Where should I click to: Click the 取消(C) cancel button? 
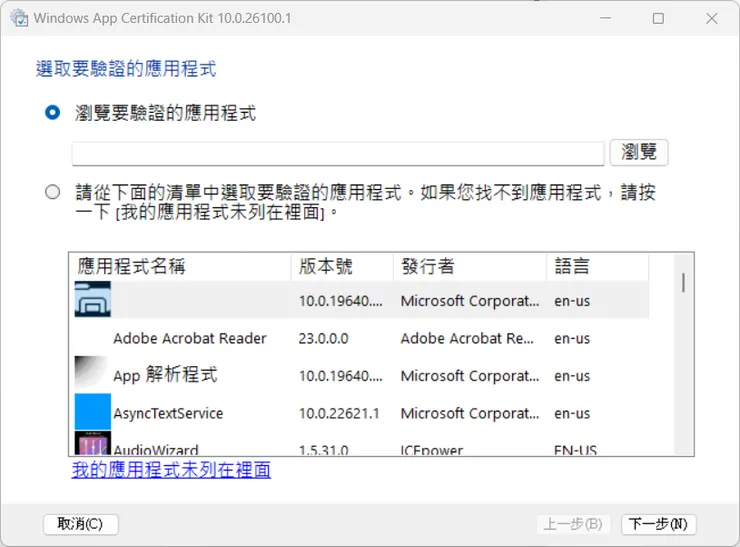click(80, 524)
